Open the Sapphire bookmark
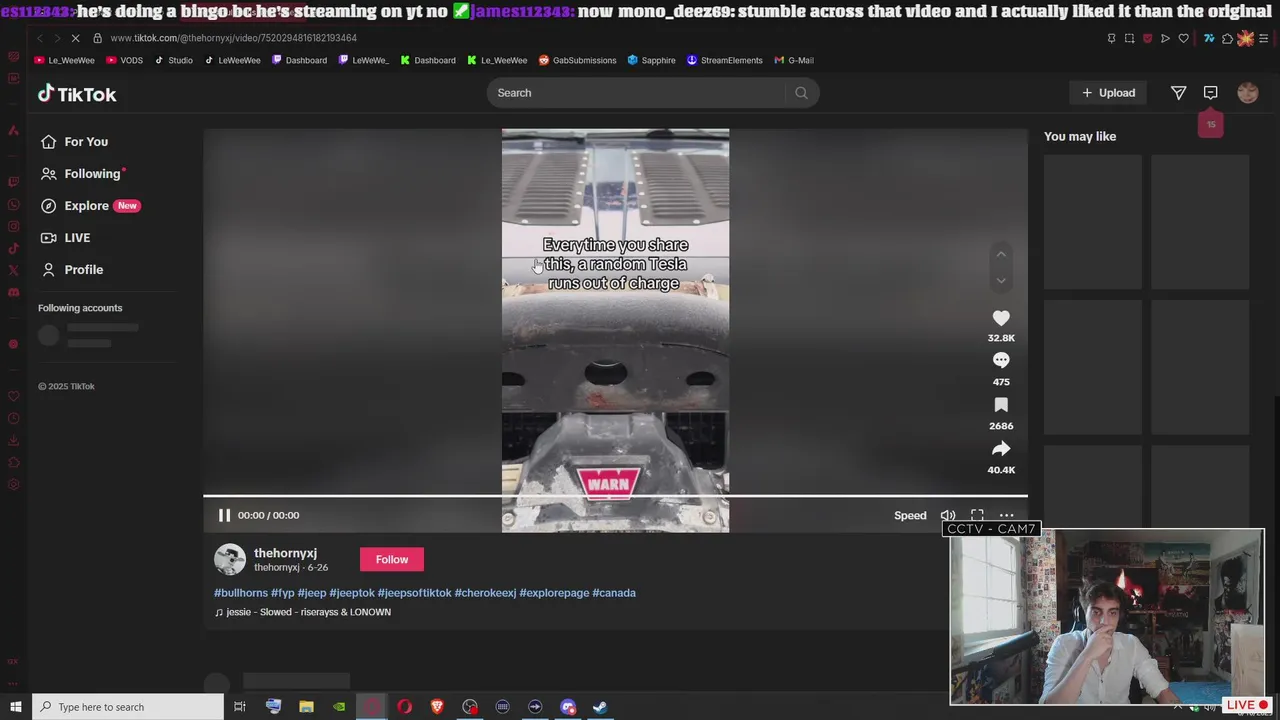This screenshot has height=720, width=1280. (651, 60)
